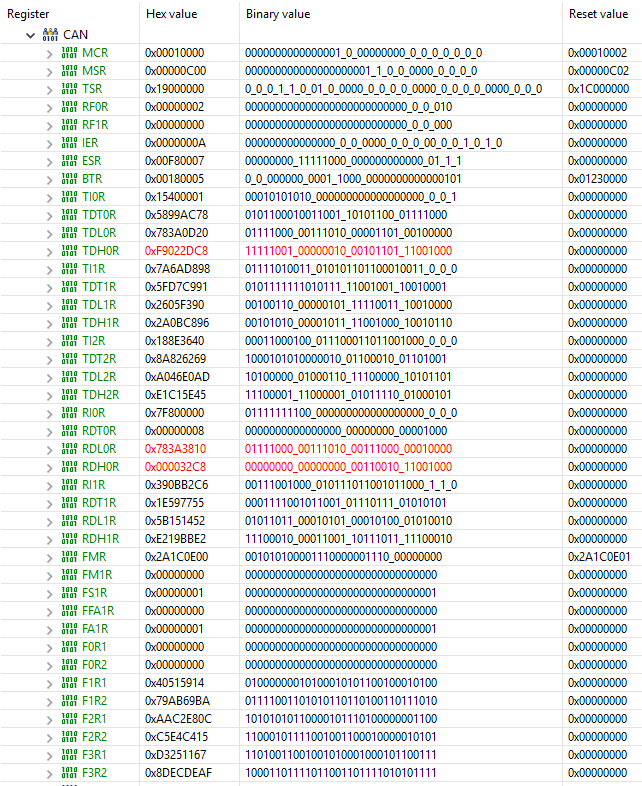The width and height of the screenshot is (642, 786).
Task: Click hex value 0x00F80007 of ESR
Action: (x=174, y=161)
